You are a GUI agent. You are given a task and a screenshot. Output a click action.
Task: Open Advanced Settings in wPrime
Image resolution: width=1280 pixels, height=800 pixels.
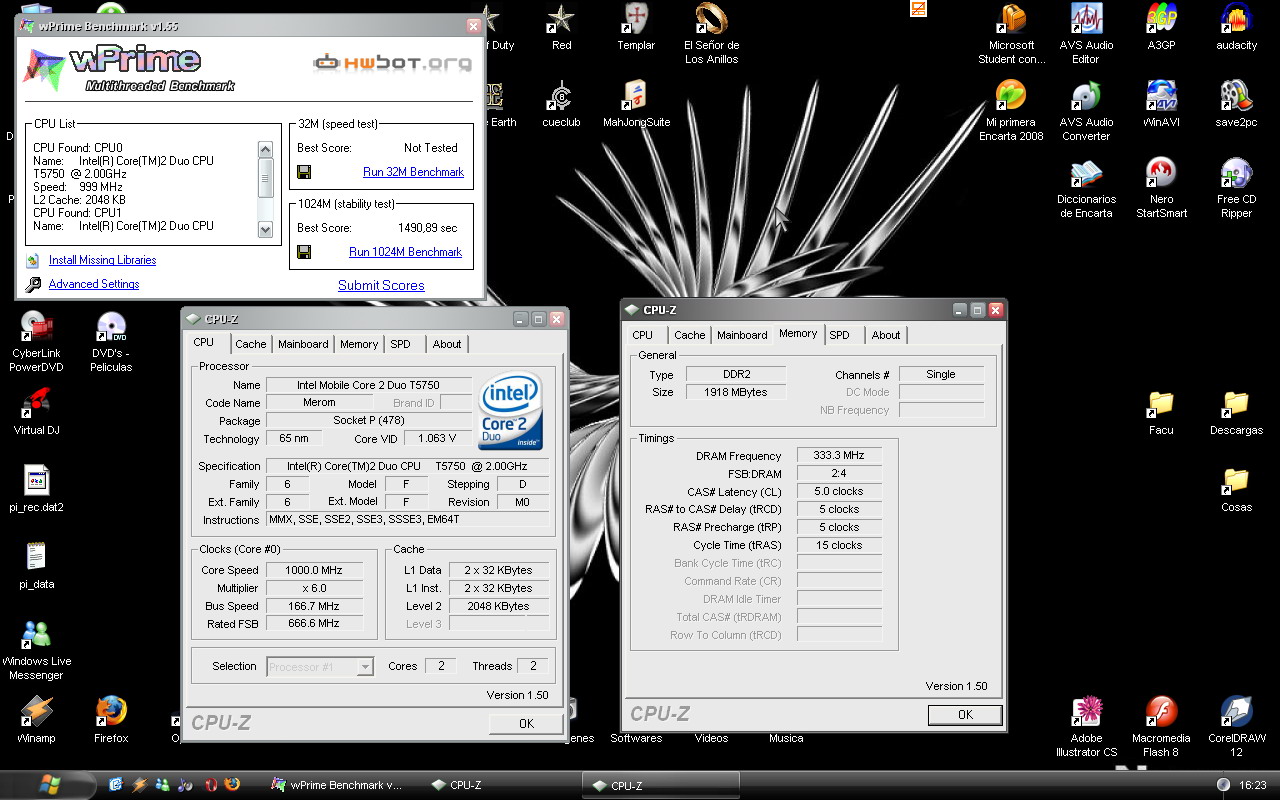pyautogui.click(x=94, y=284)
